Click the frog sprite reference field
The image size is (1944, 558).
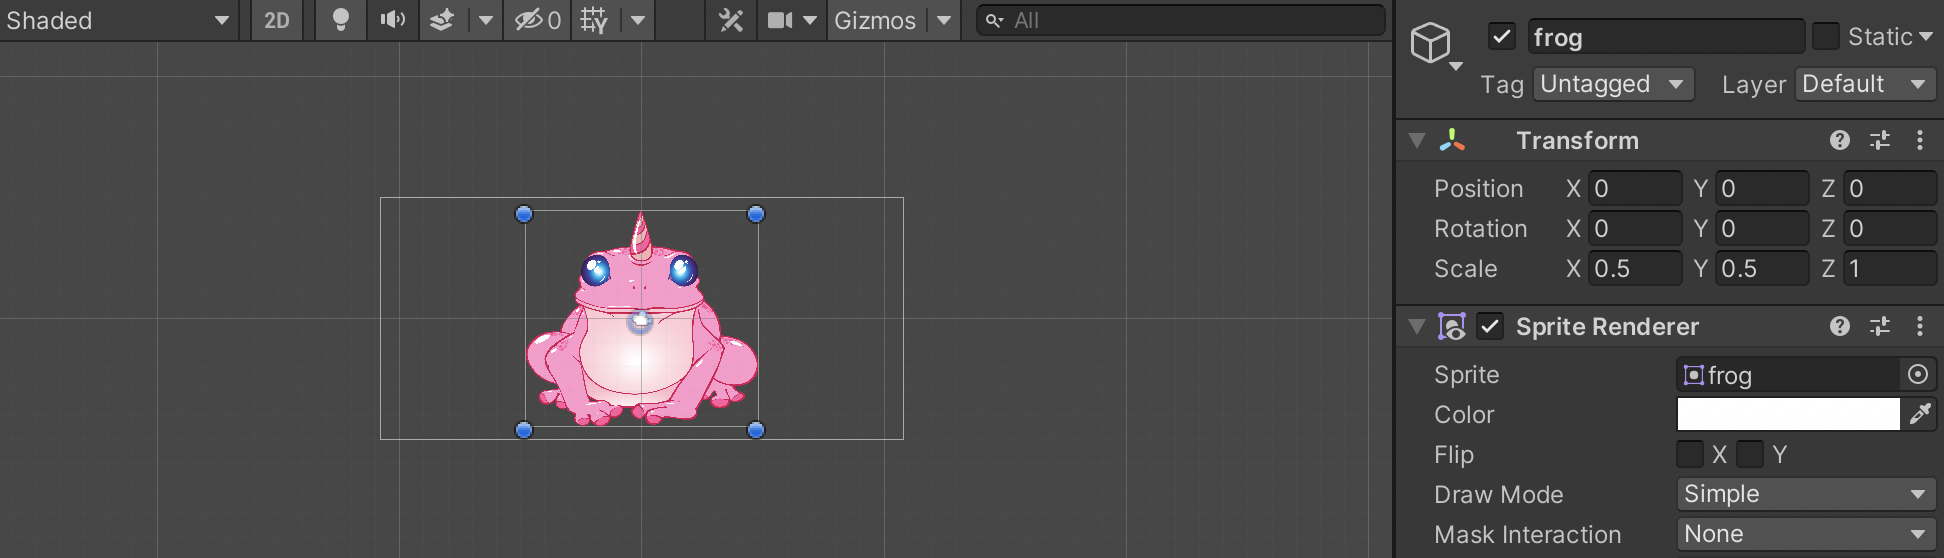pyautogui.click(x=1788, y=374)
